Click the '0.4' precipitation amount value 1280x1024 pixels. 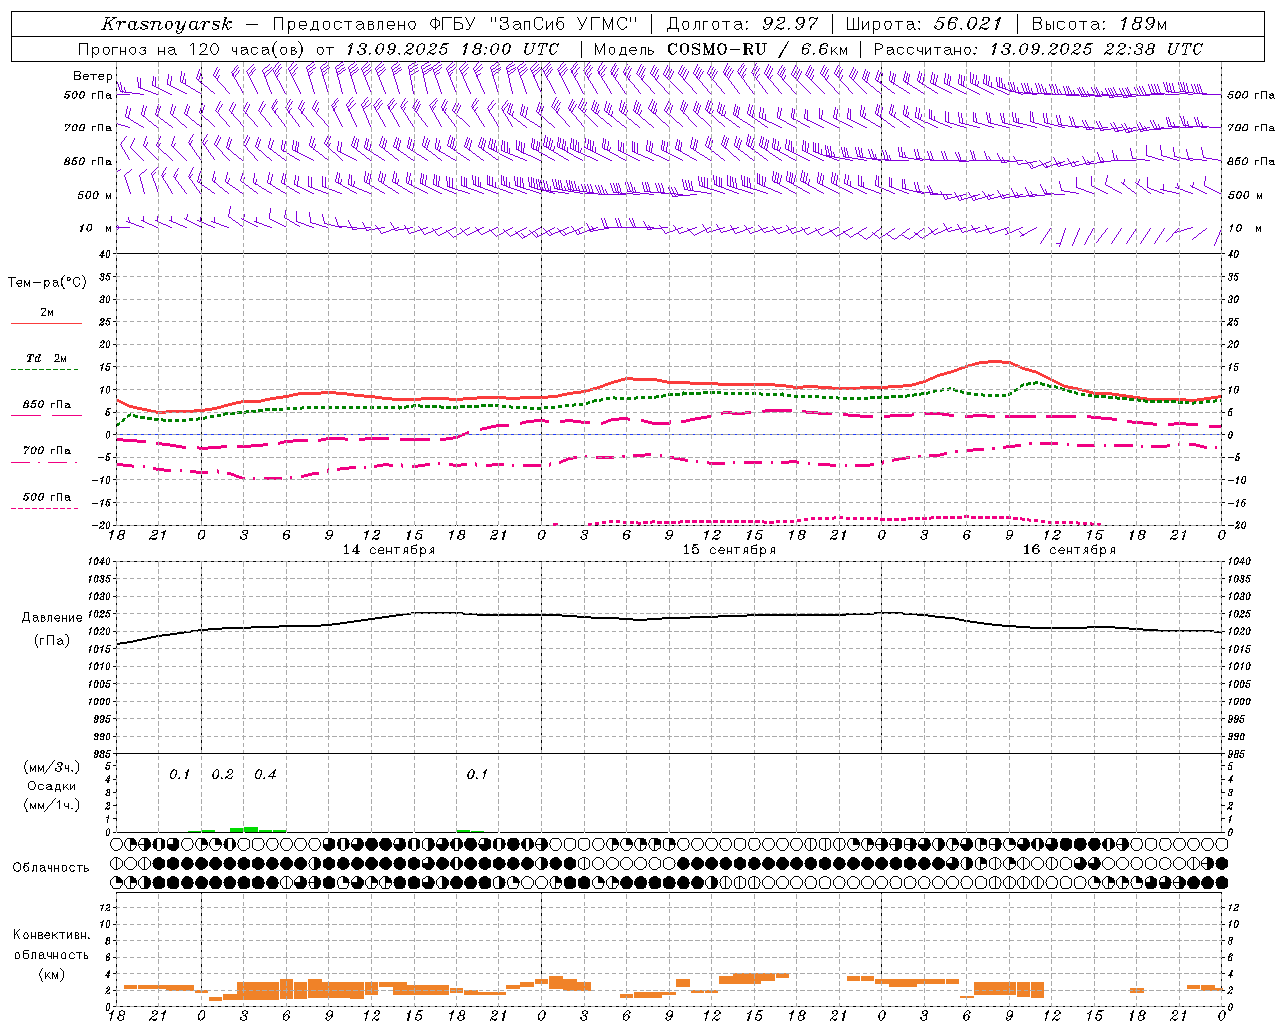pyautogui.click(x=265, y=774)
